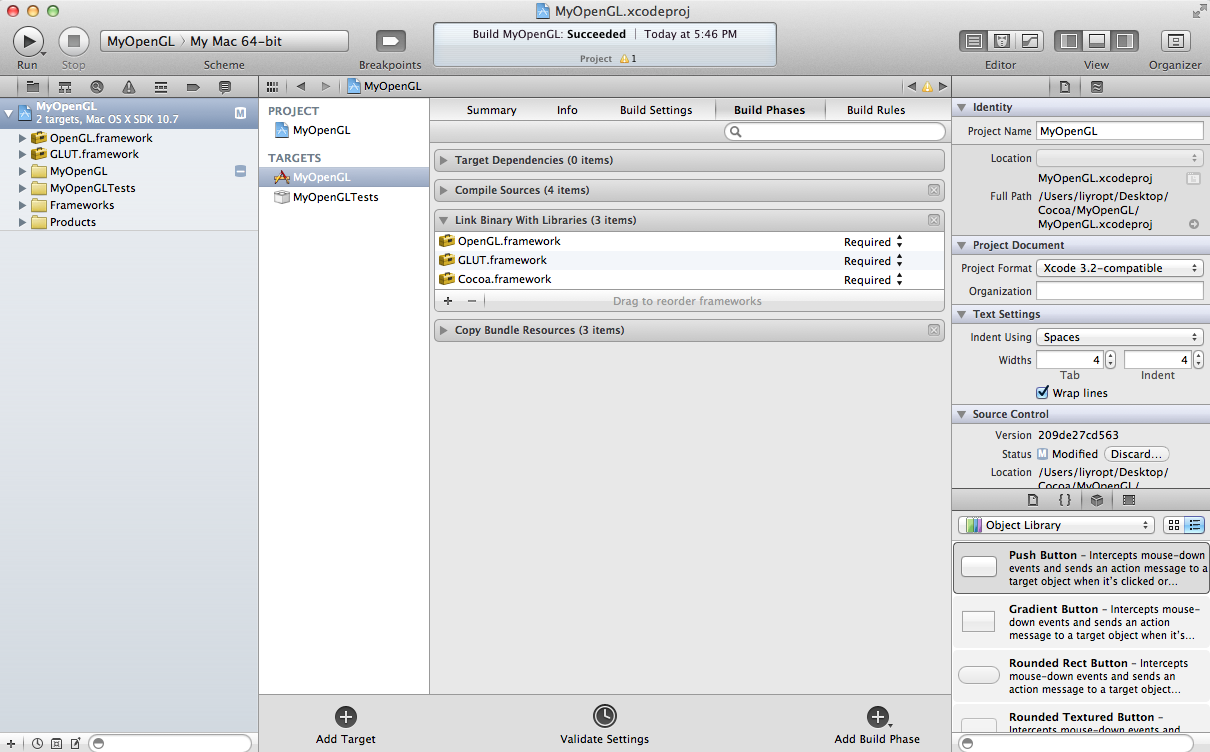Click the Discard source control button
Viewport: 1210px width, 752px height.
pos(1137,454)
